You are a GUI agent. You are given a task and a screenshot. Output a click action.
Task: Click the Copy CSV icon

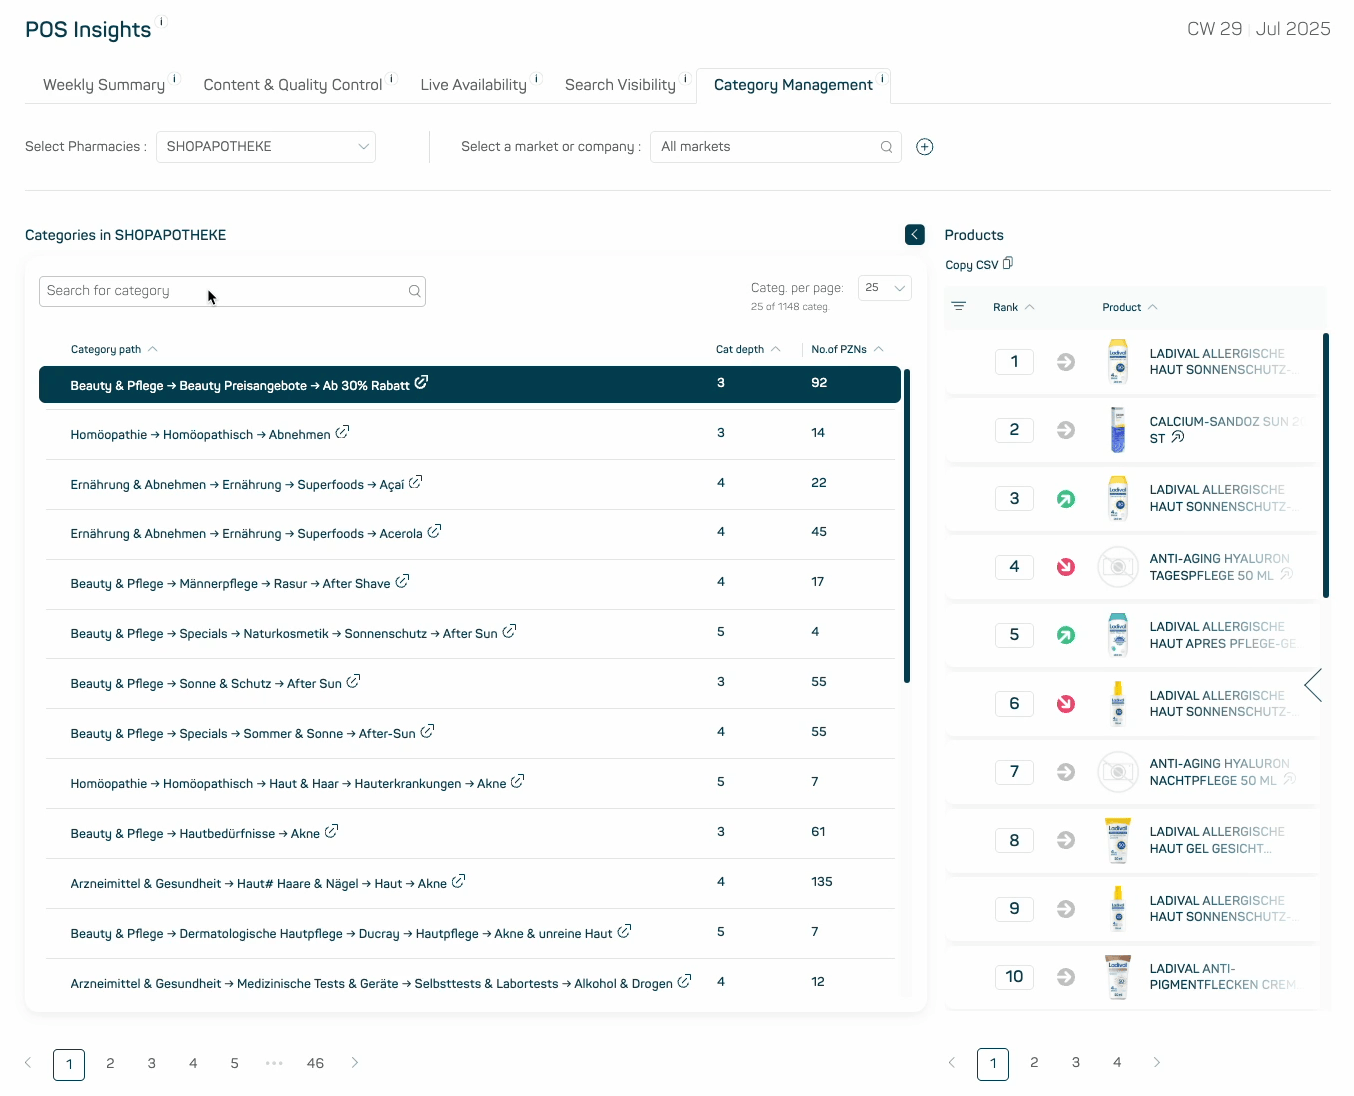tap(1008, 263)
